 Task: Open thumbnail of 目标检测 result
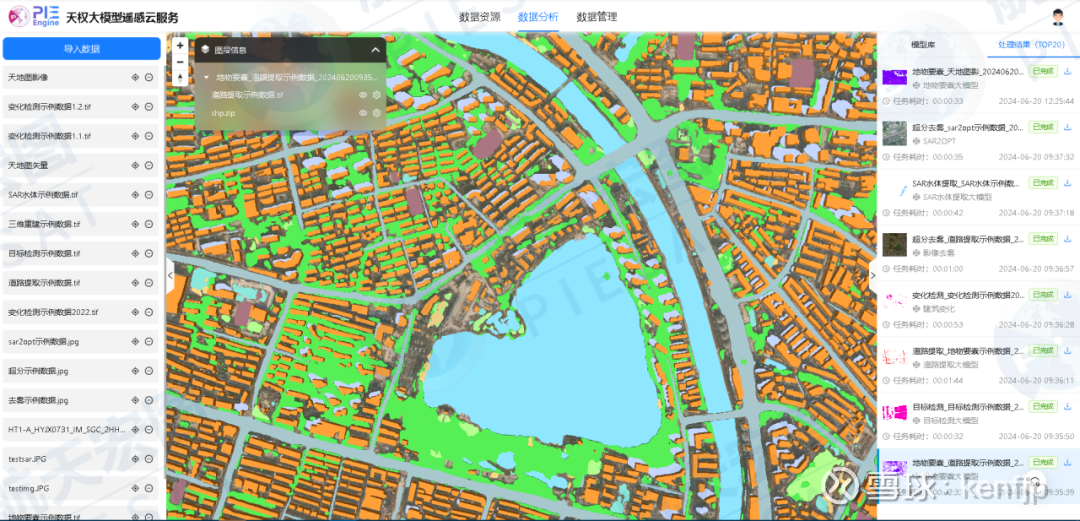click(894, 412)
